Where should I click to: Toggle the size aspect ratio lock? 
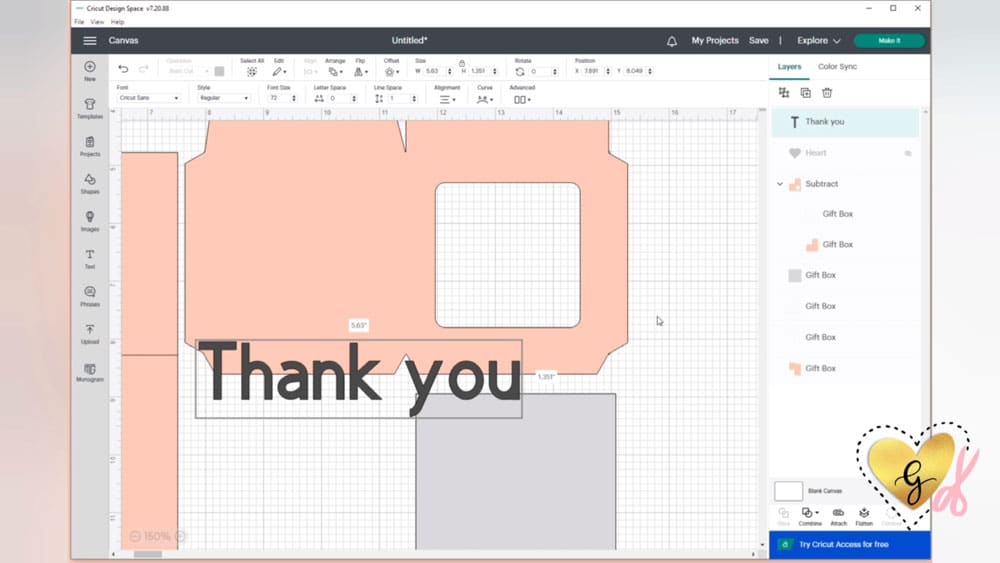461,63
